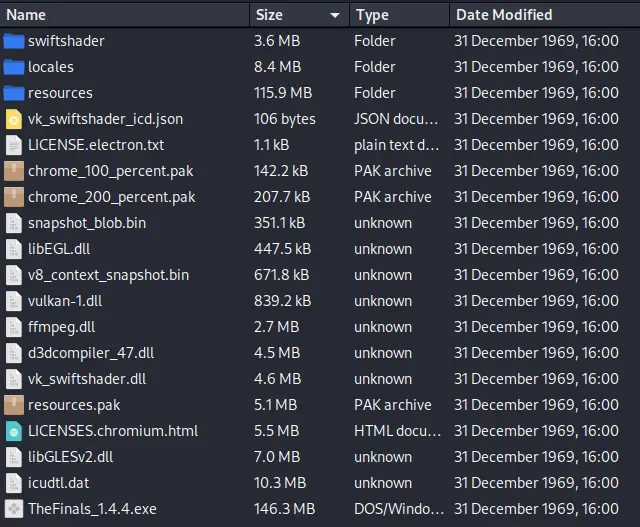
Task: Click the LICENSES.chromium.html file icon
Action: (13, 431)
